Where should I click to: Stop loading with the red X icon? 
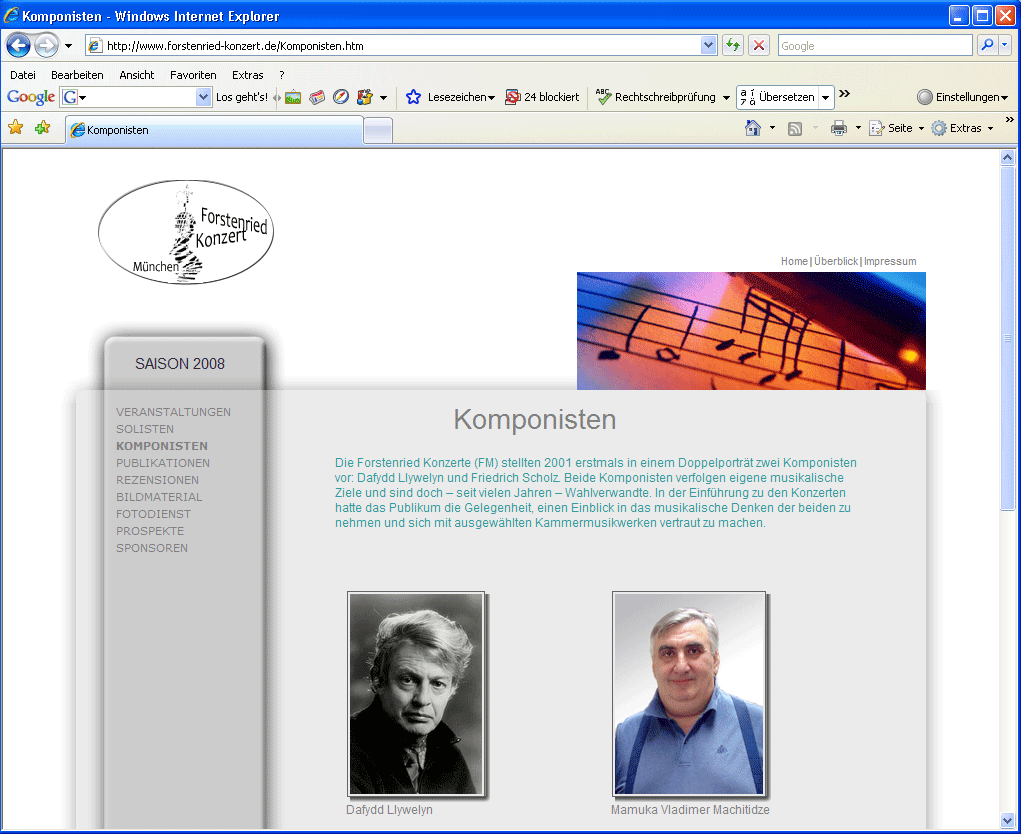click(x=759, y=46)
